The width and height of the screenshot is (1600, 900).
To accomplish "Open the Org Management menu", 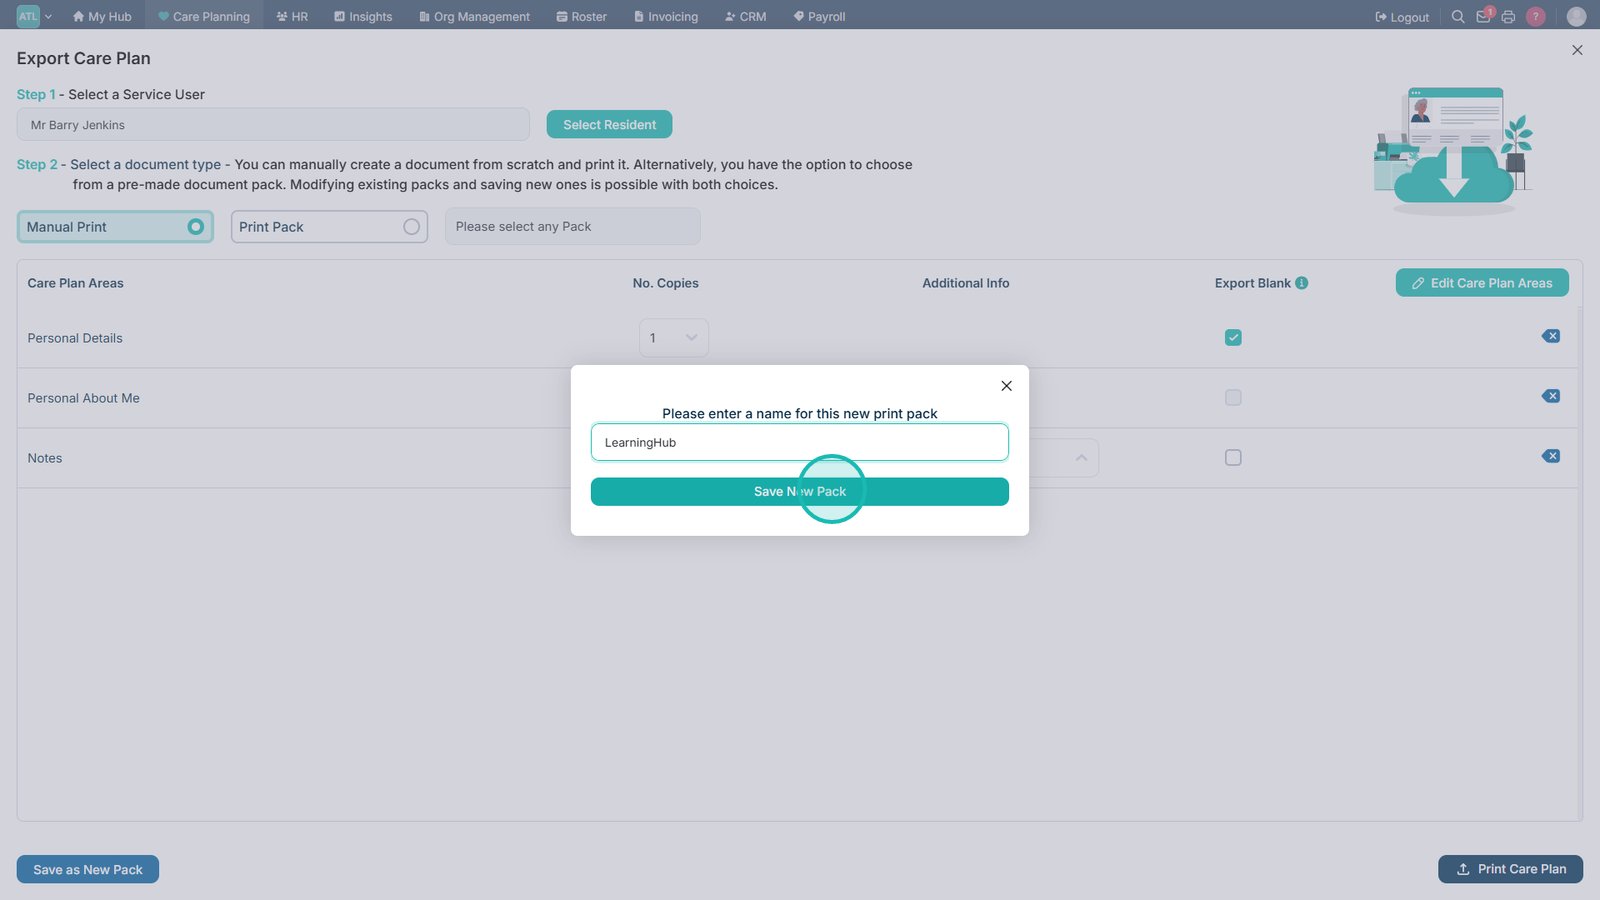I will point(474,16).
